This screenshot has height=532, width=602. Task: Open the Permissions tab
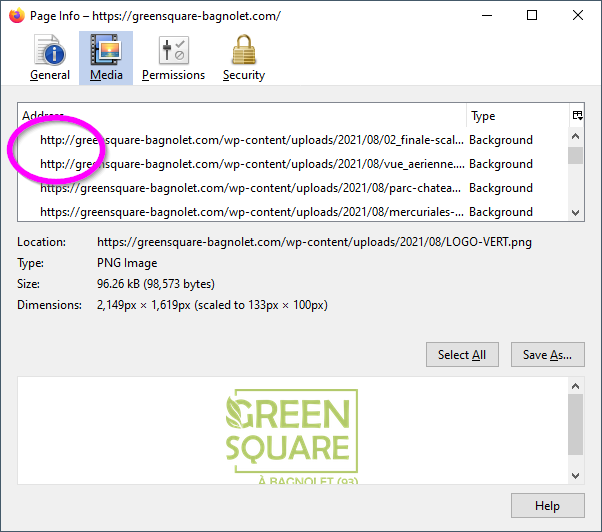173,58
